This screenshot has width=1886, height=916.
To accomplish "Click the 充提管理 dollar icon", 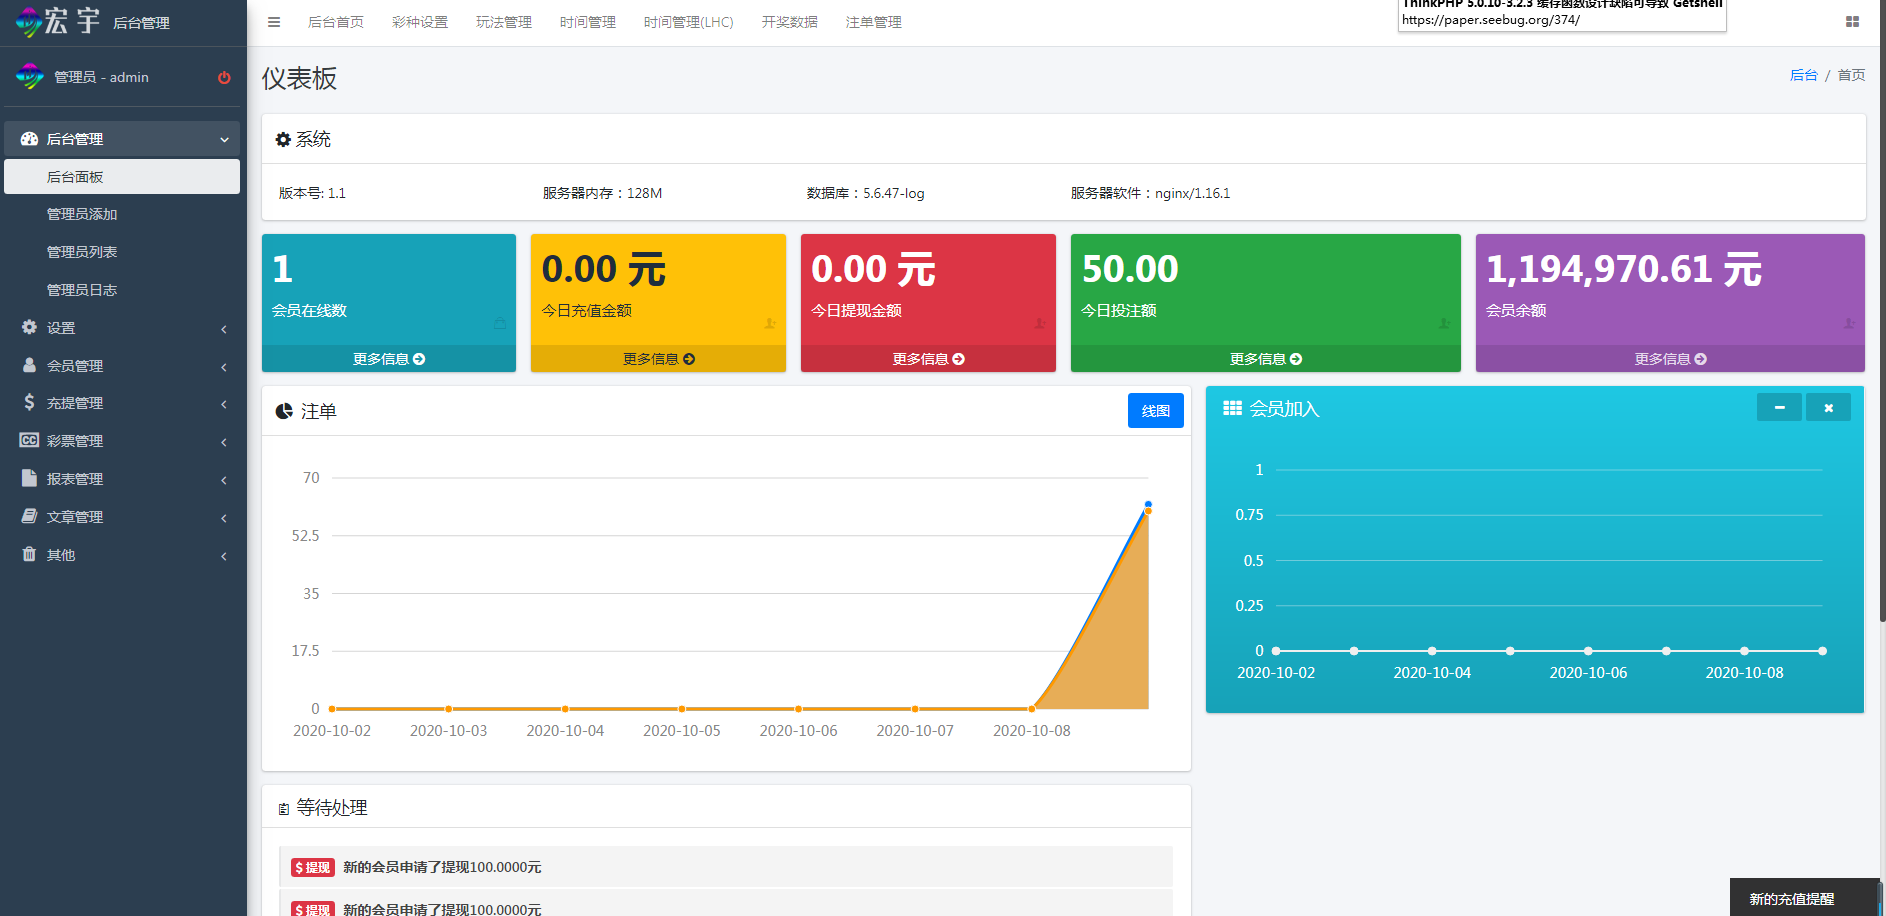I will coord(29,402).
